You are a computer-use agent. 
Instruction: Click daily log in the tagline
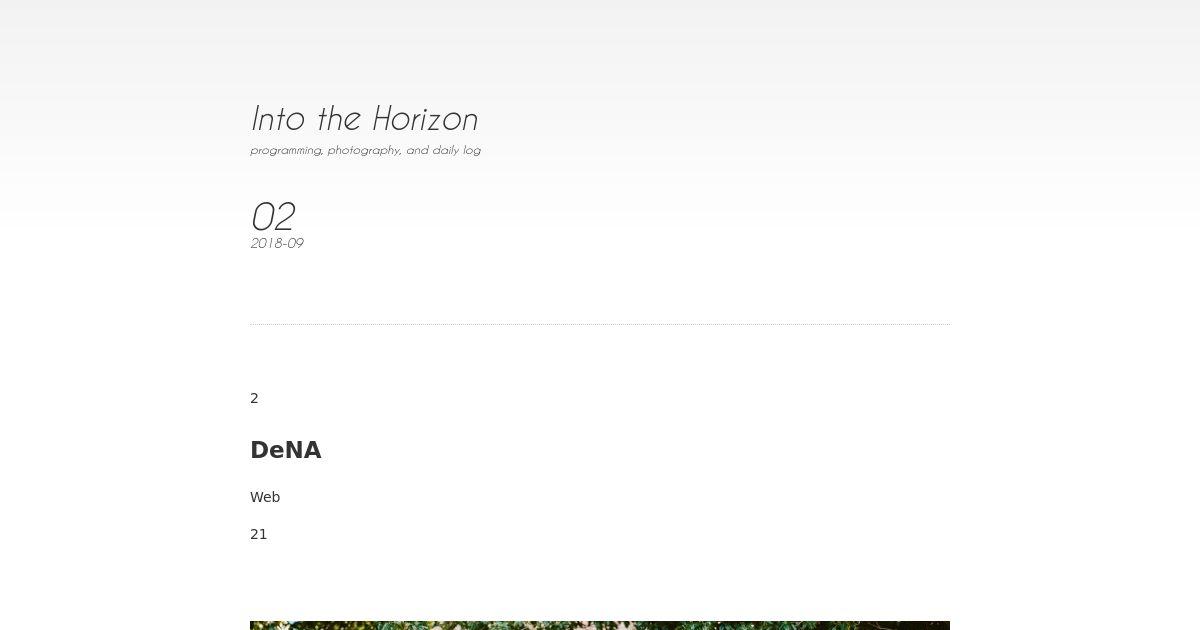456,150
